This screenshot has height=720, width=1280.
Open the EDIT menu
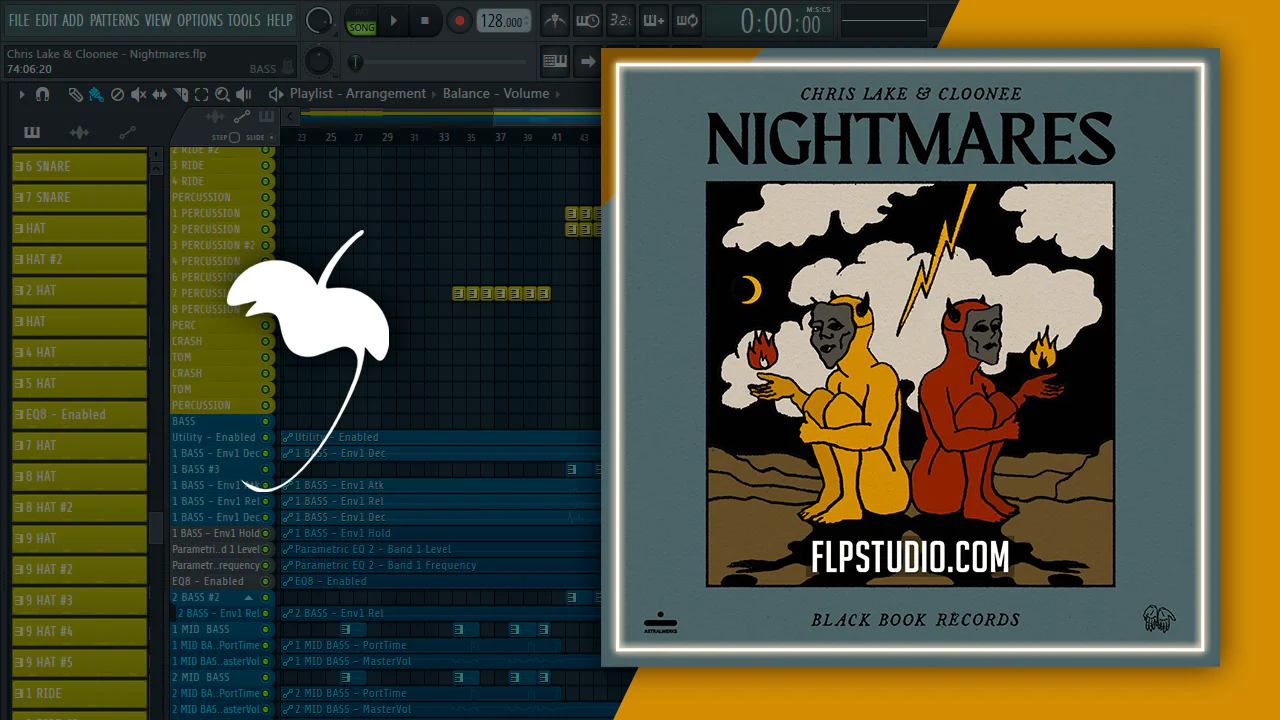tap(46, 20)
